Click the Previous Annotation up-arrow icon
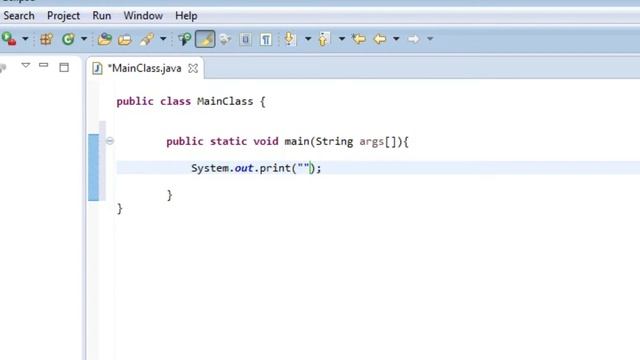The width and height of the screenshot is (640, 360). [324, 39]
